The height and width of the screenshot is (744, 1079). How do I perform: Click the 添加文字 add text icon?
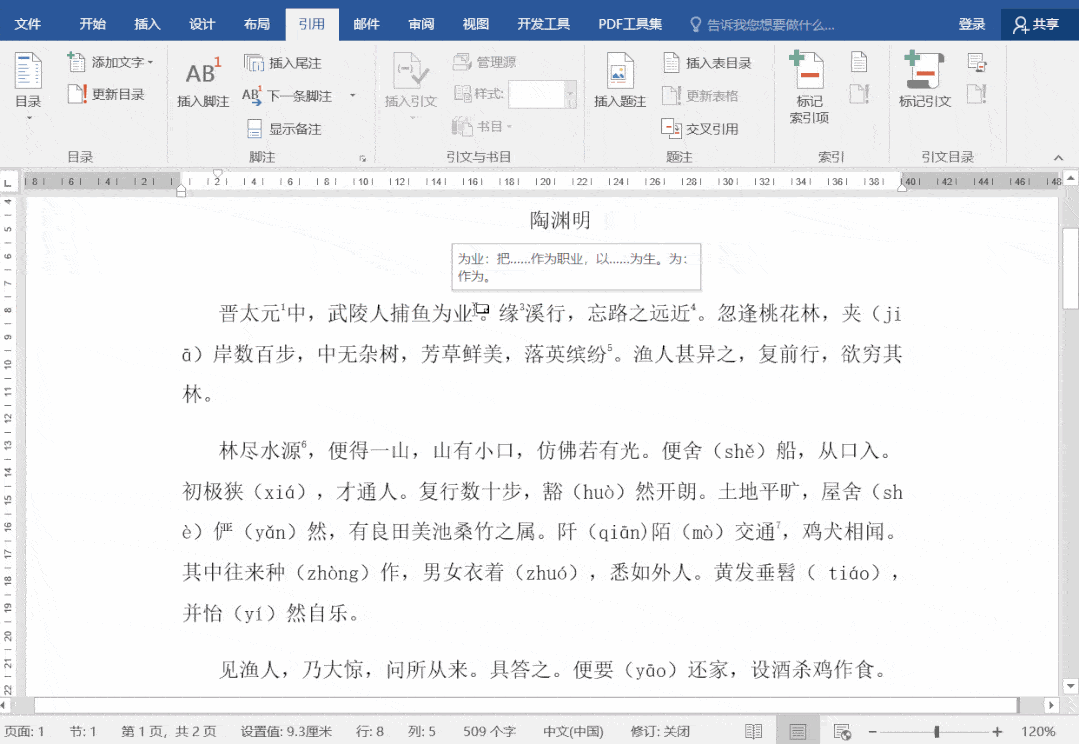[x=76, y=62]
